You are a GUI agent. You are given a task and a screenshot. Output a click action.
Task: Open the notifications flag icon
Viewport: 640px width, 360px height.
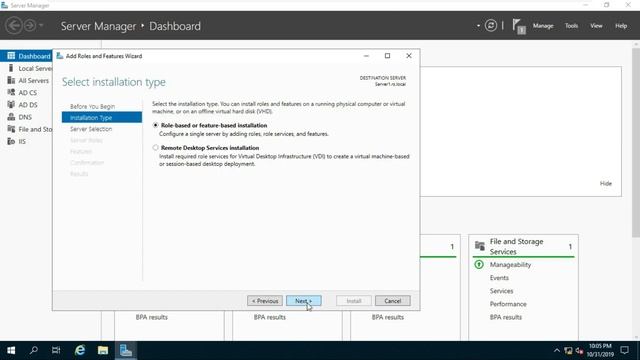519,27
